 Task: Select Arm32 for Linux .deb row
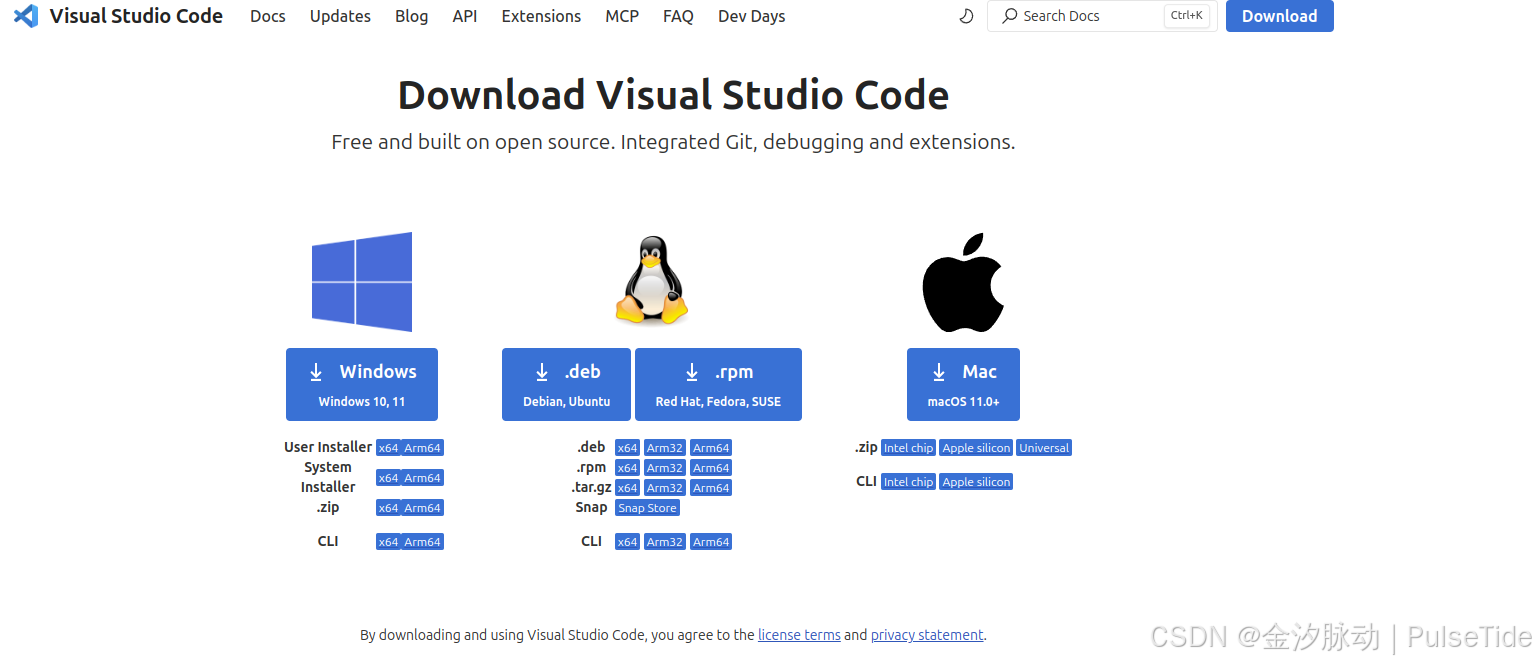coord(665,448)
